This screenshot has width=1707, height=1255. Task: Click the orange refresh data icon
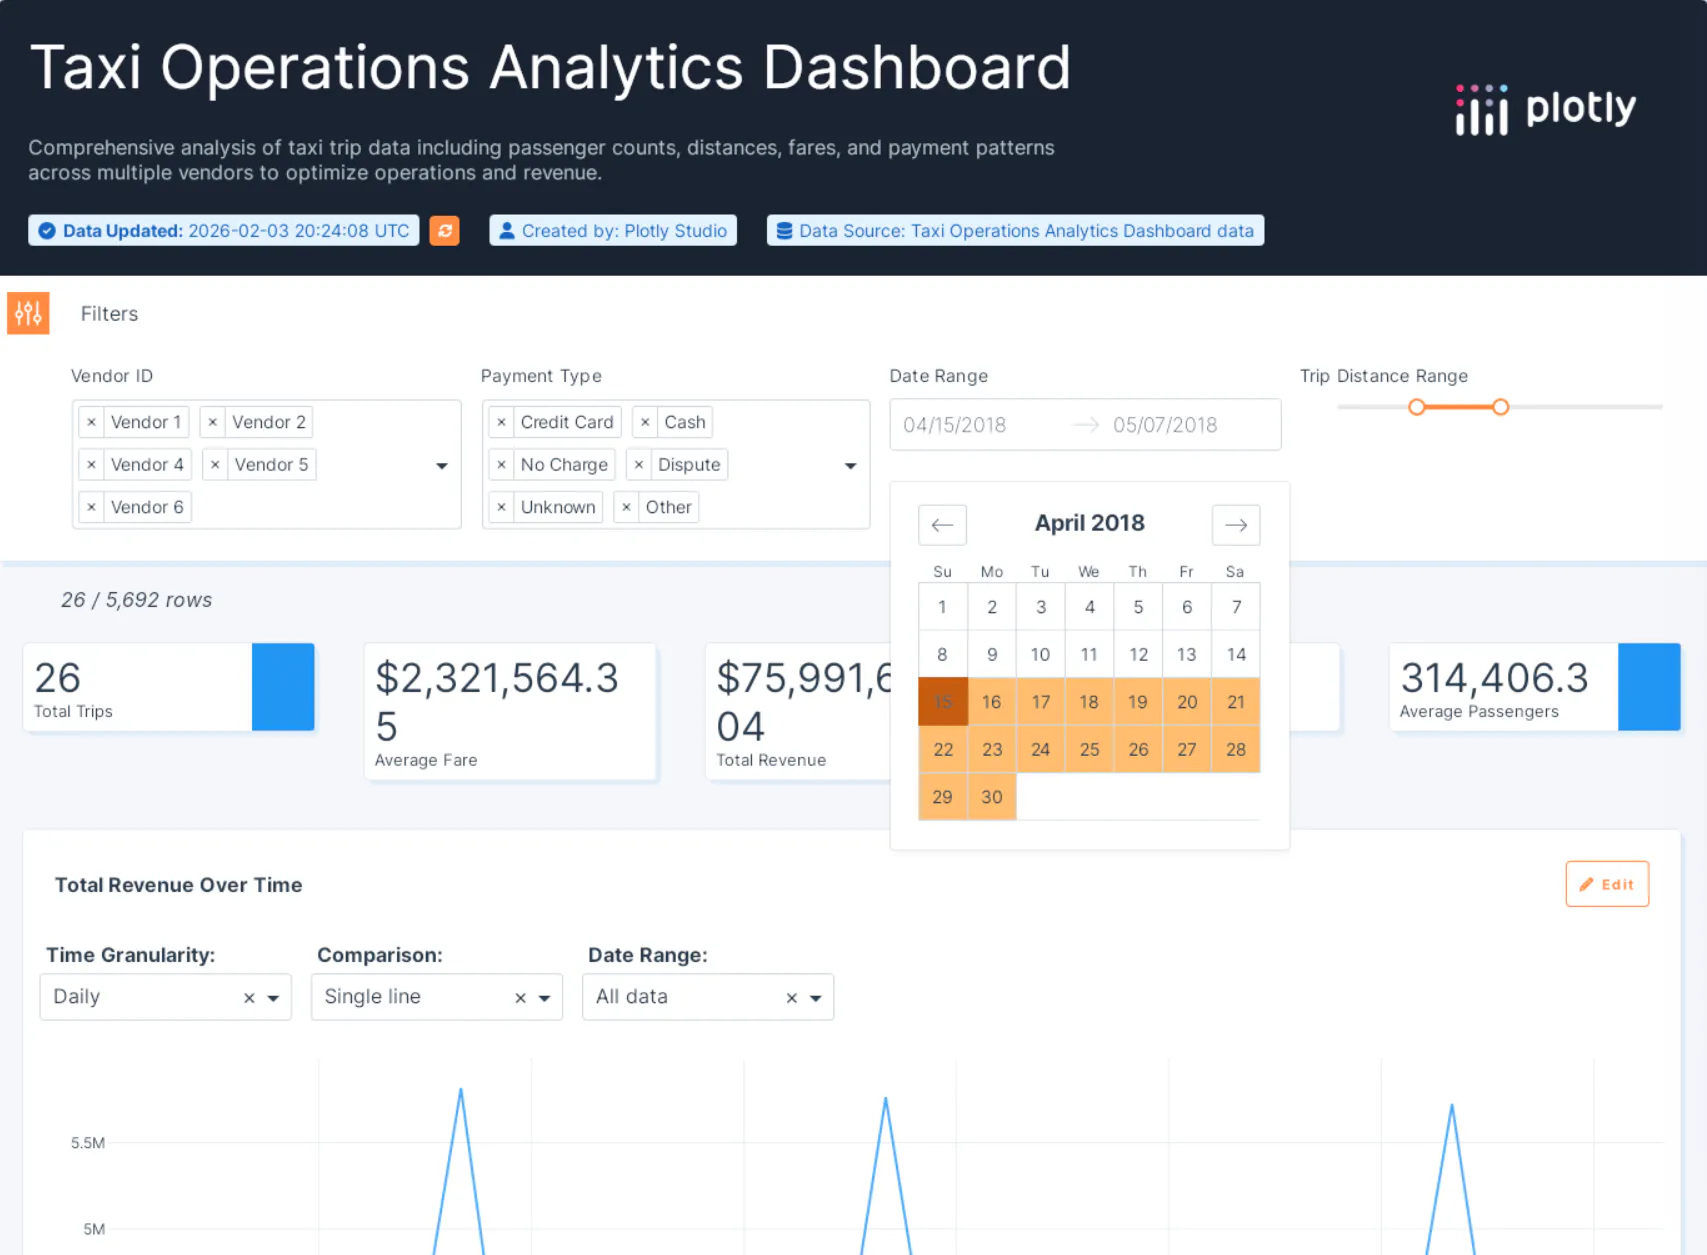pyautogui.click(x=444, y=231)
